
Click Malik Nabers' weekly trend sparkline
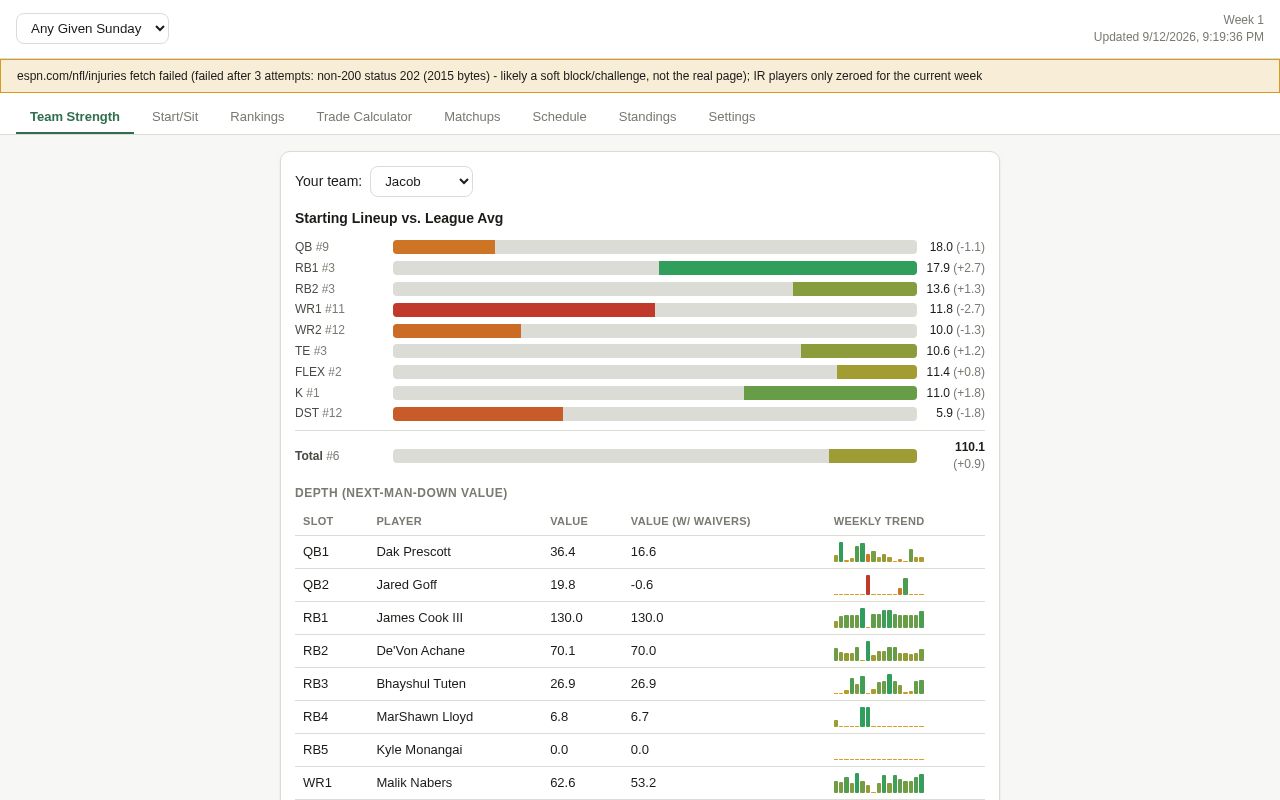click(x=879, y=783)
